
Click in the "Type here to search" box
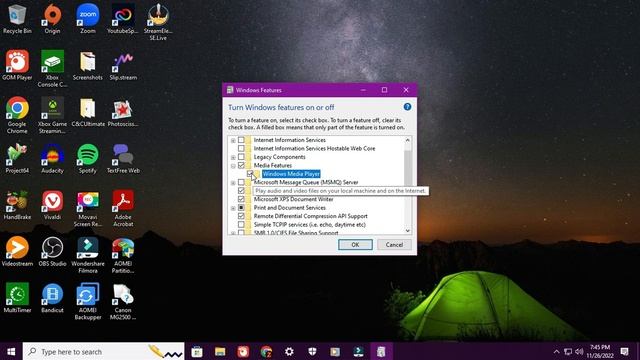point(104,351)
